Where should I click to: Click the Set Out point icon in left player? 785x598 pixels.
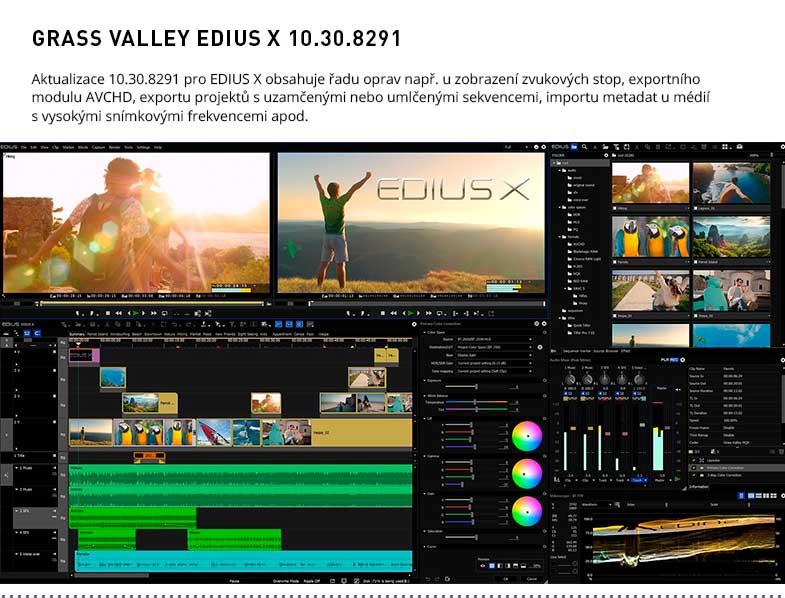(x=93, y=313)
